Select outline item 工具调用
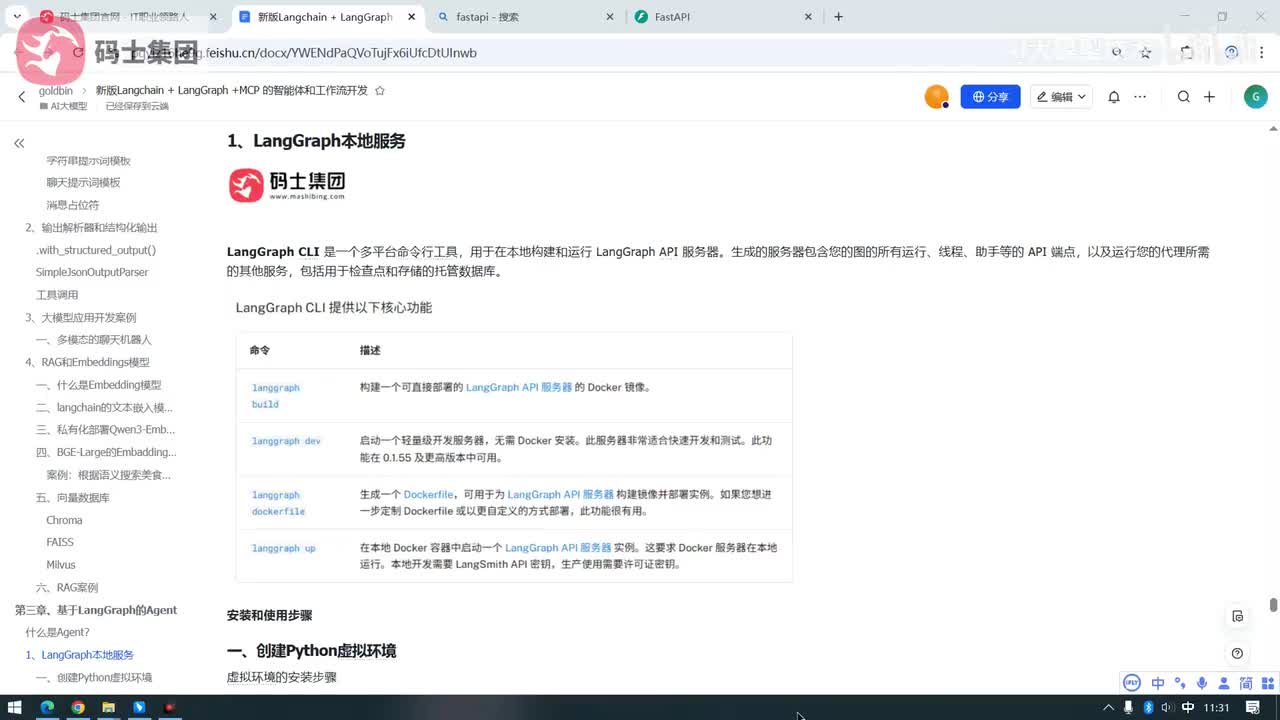 (57, 295)
